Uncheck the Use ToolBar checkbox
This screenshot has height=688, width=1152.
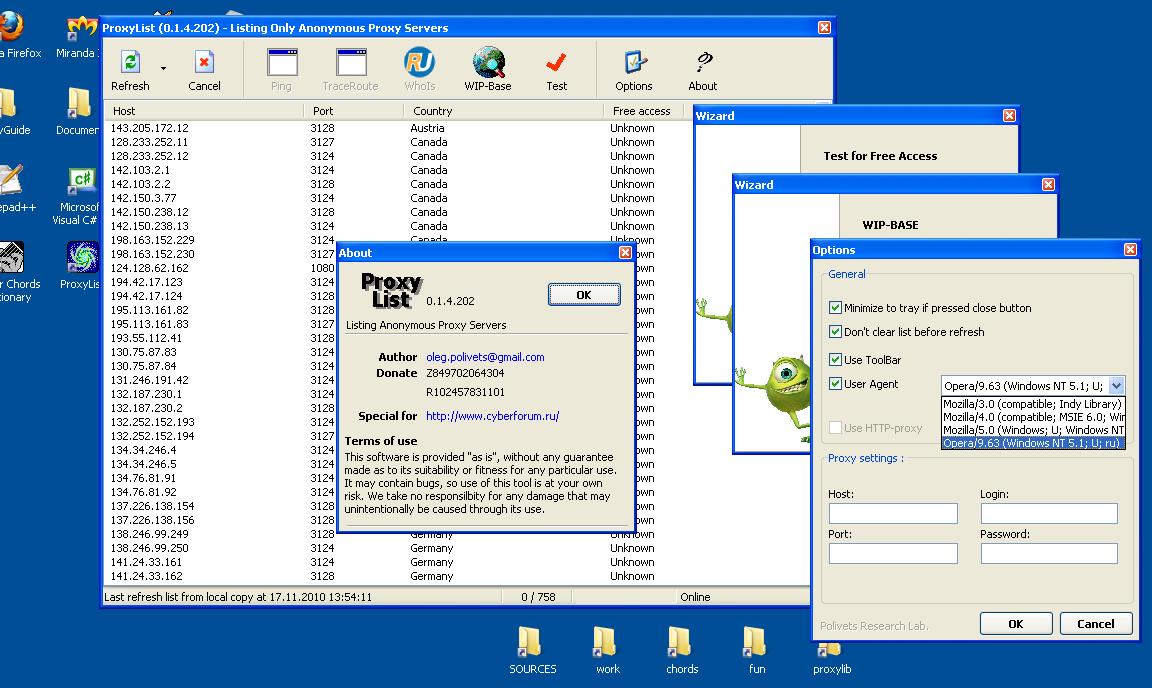pos(835,359)
